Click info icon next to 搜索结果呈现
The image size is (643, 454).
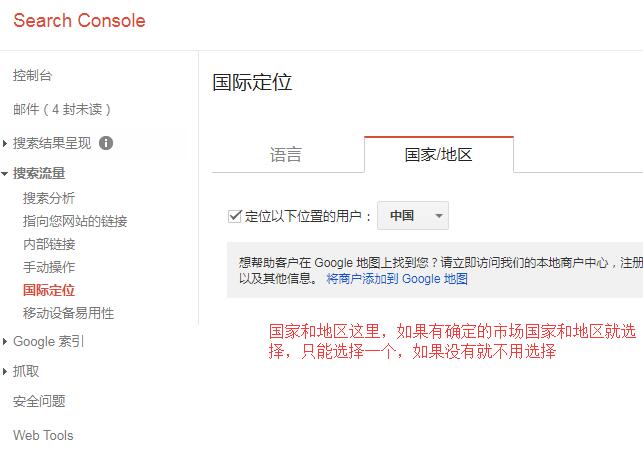[106, 143]
